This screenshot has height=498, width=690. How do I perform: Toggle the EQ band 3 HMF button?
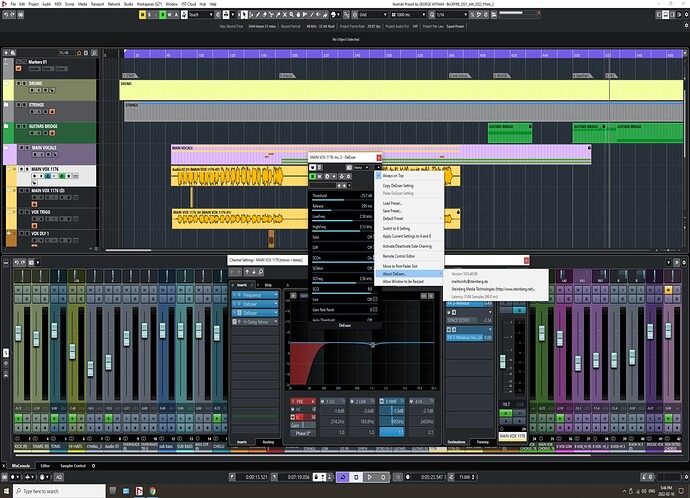coord(382,401)
